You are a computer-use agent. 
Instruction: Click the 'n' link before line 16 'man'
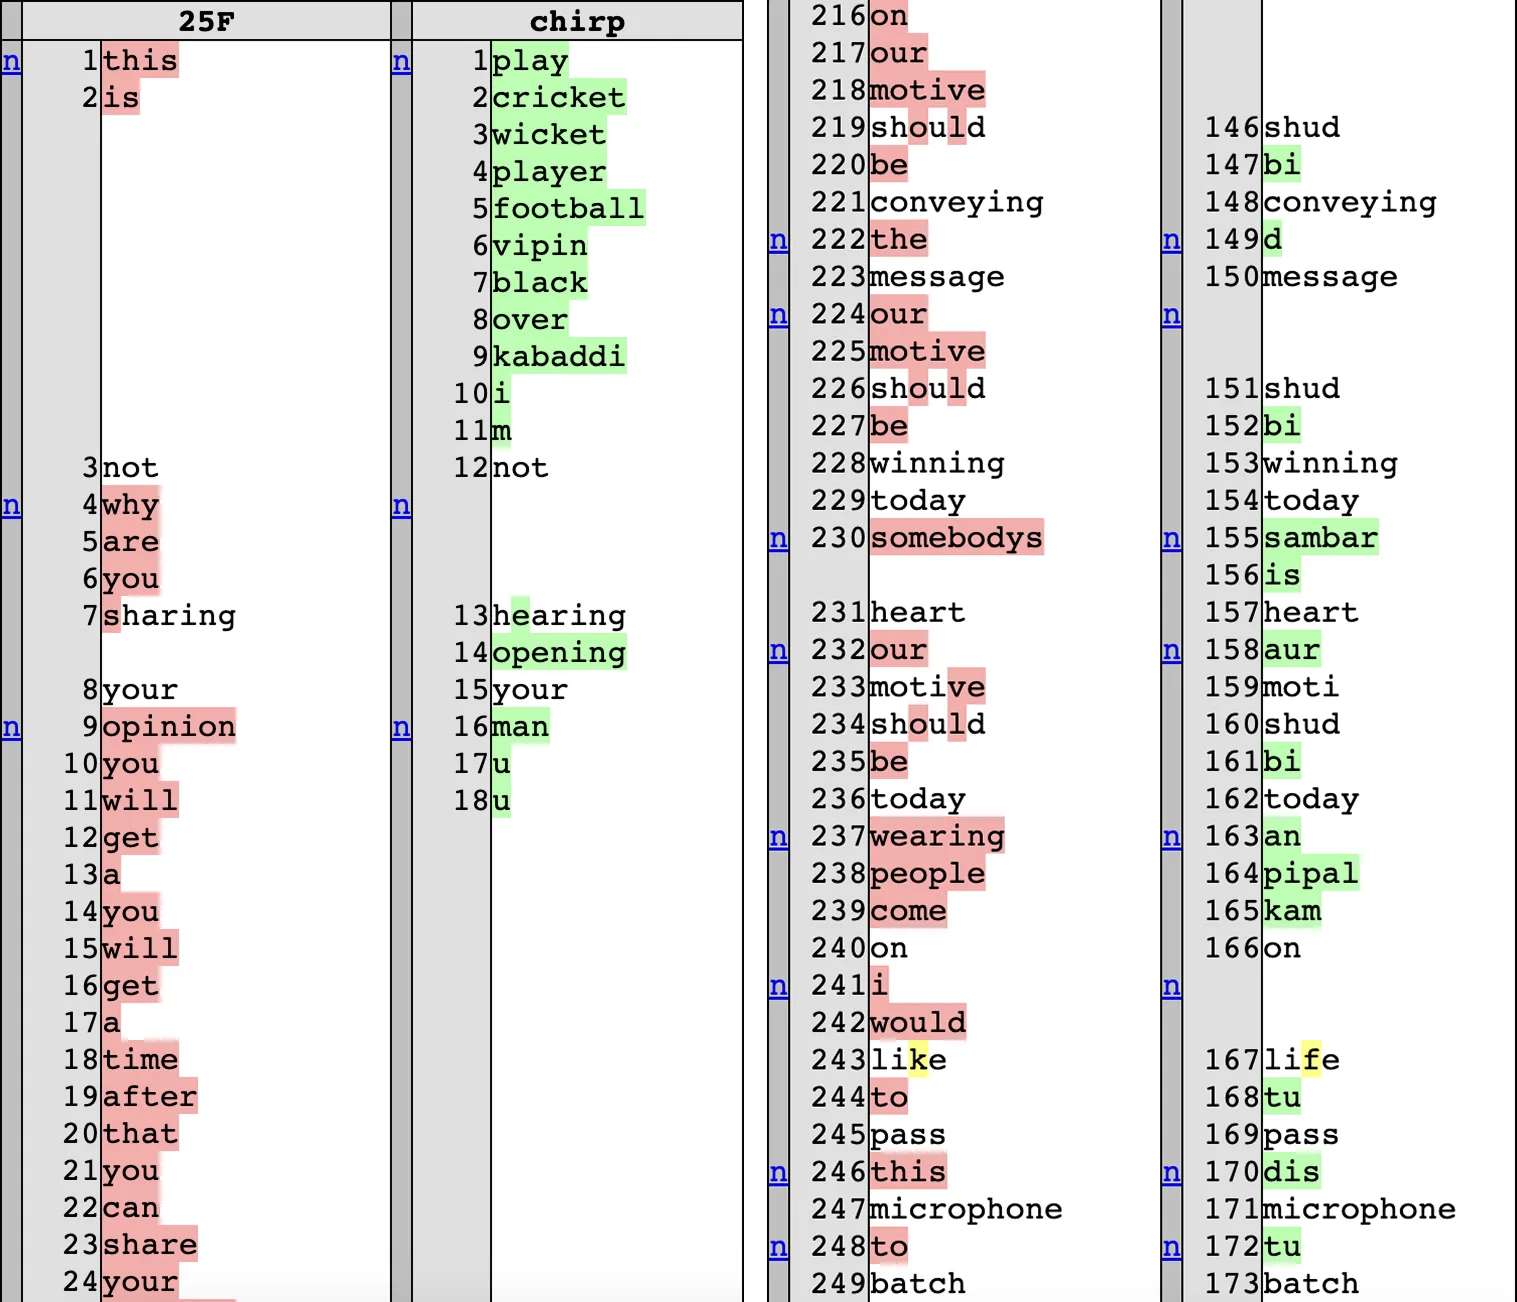point(401,728)
